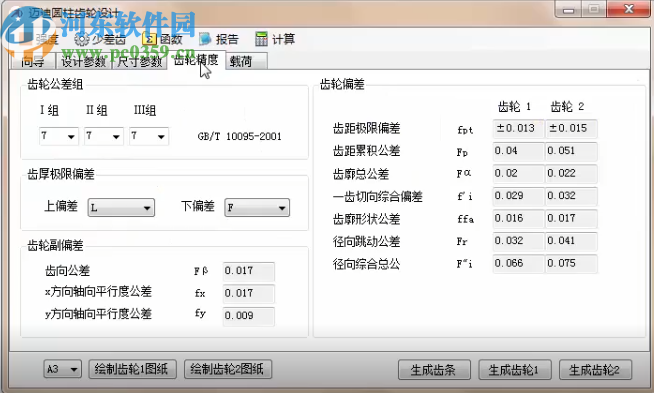The image size is (654, 393).
Task: Click the 齿轮 2 column header
Action: coord(567,107)
